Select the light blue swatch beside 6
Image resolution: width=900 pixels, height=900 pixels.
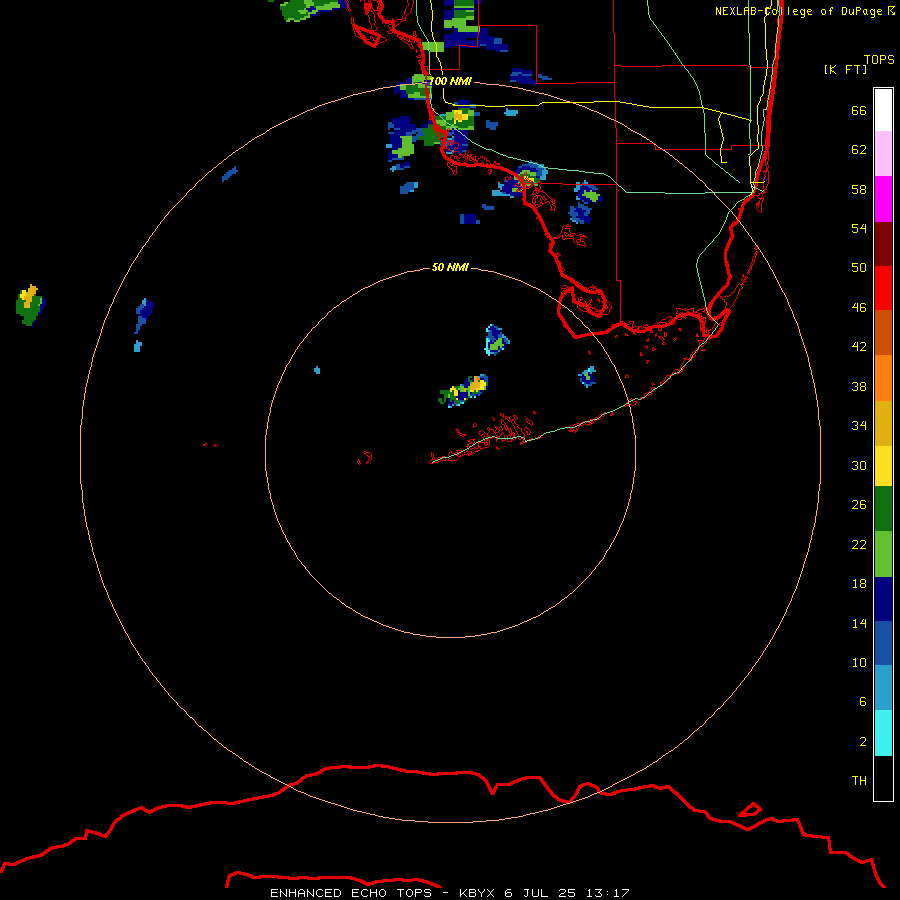tap(883, 688)
